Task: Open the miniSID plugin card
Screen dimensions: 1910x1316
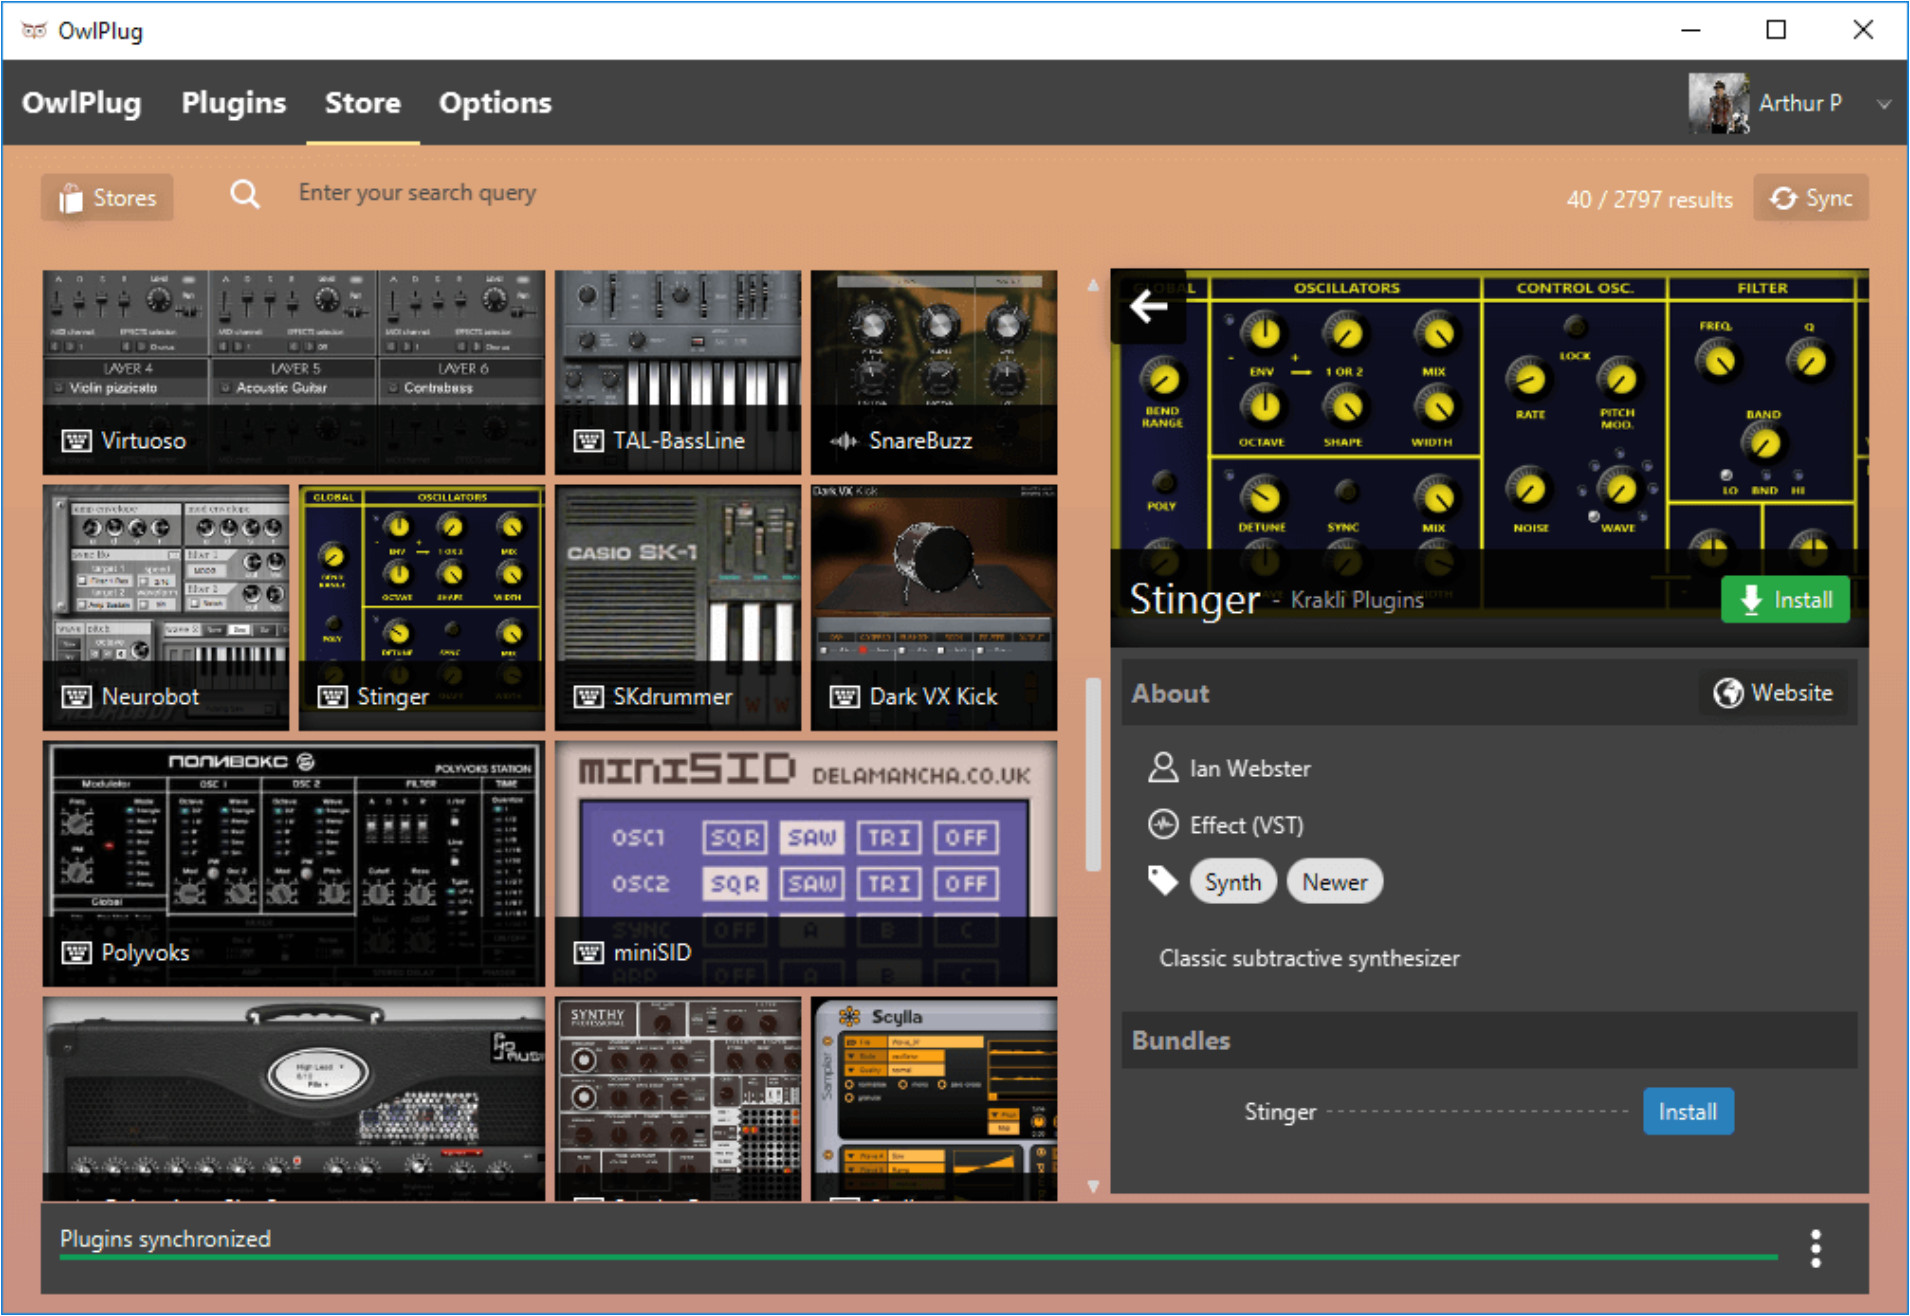Action: pos(806,864)
